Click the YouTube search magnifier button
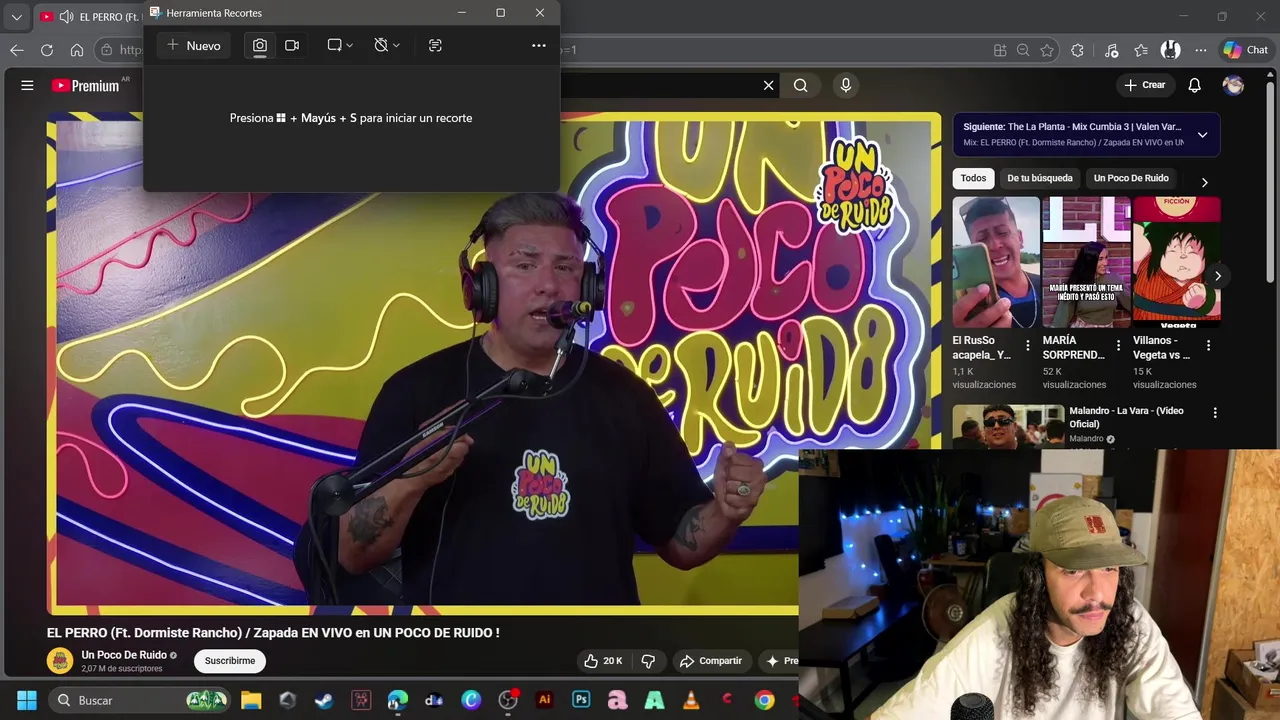Image resolution: width=1280 pixels, height=720 pixels. click(x=801, y=85)
